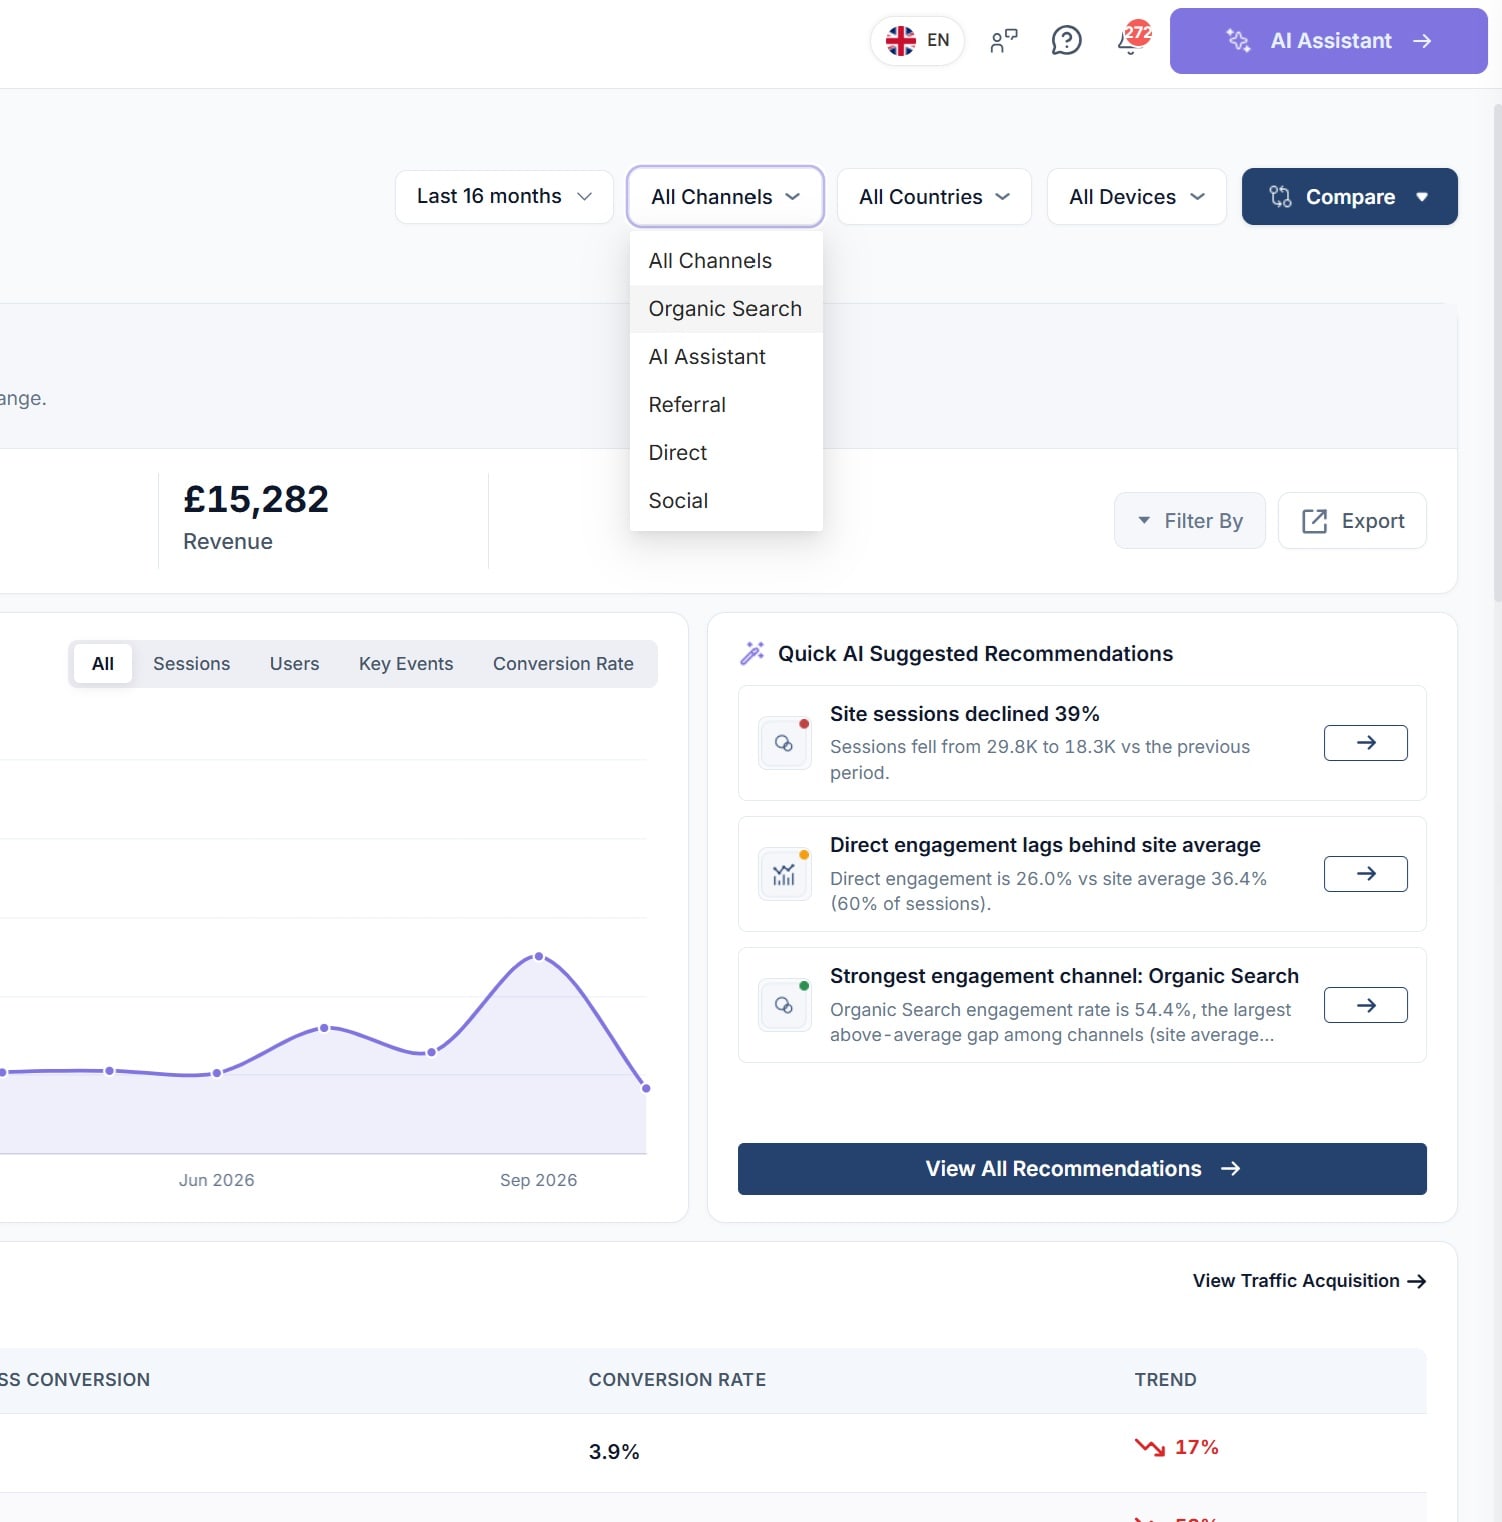Viewport: 1502px width, 1522px height.
Task: Click icon beside Site sessions declined 39%
Action: pyautogui.click(x=784, y=743)
